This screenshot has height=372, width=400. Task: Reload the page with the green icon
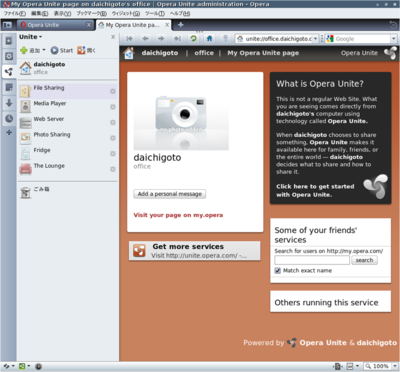pos(193,39)
